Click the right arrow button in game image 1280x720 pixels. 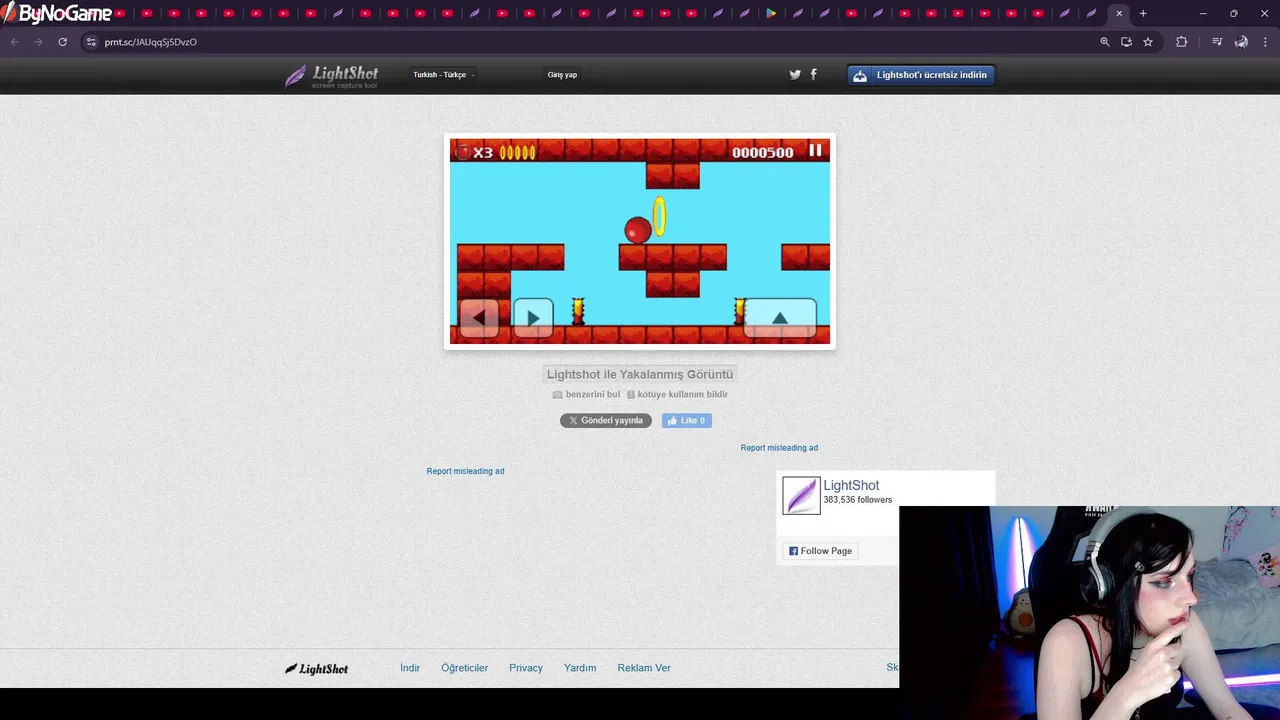[x=533, y=318]
